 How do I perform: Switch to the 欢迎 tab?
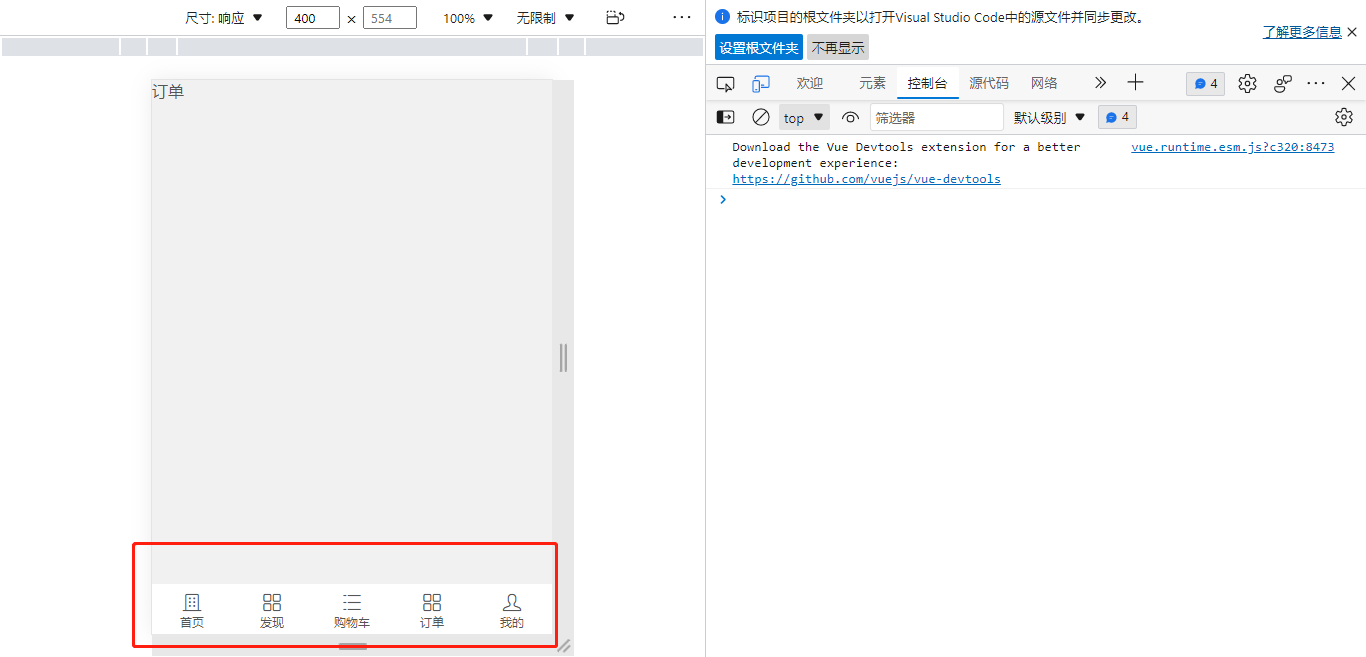pos(810,84)
